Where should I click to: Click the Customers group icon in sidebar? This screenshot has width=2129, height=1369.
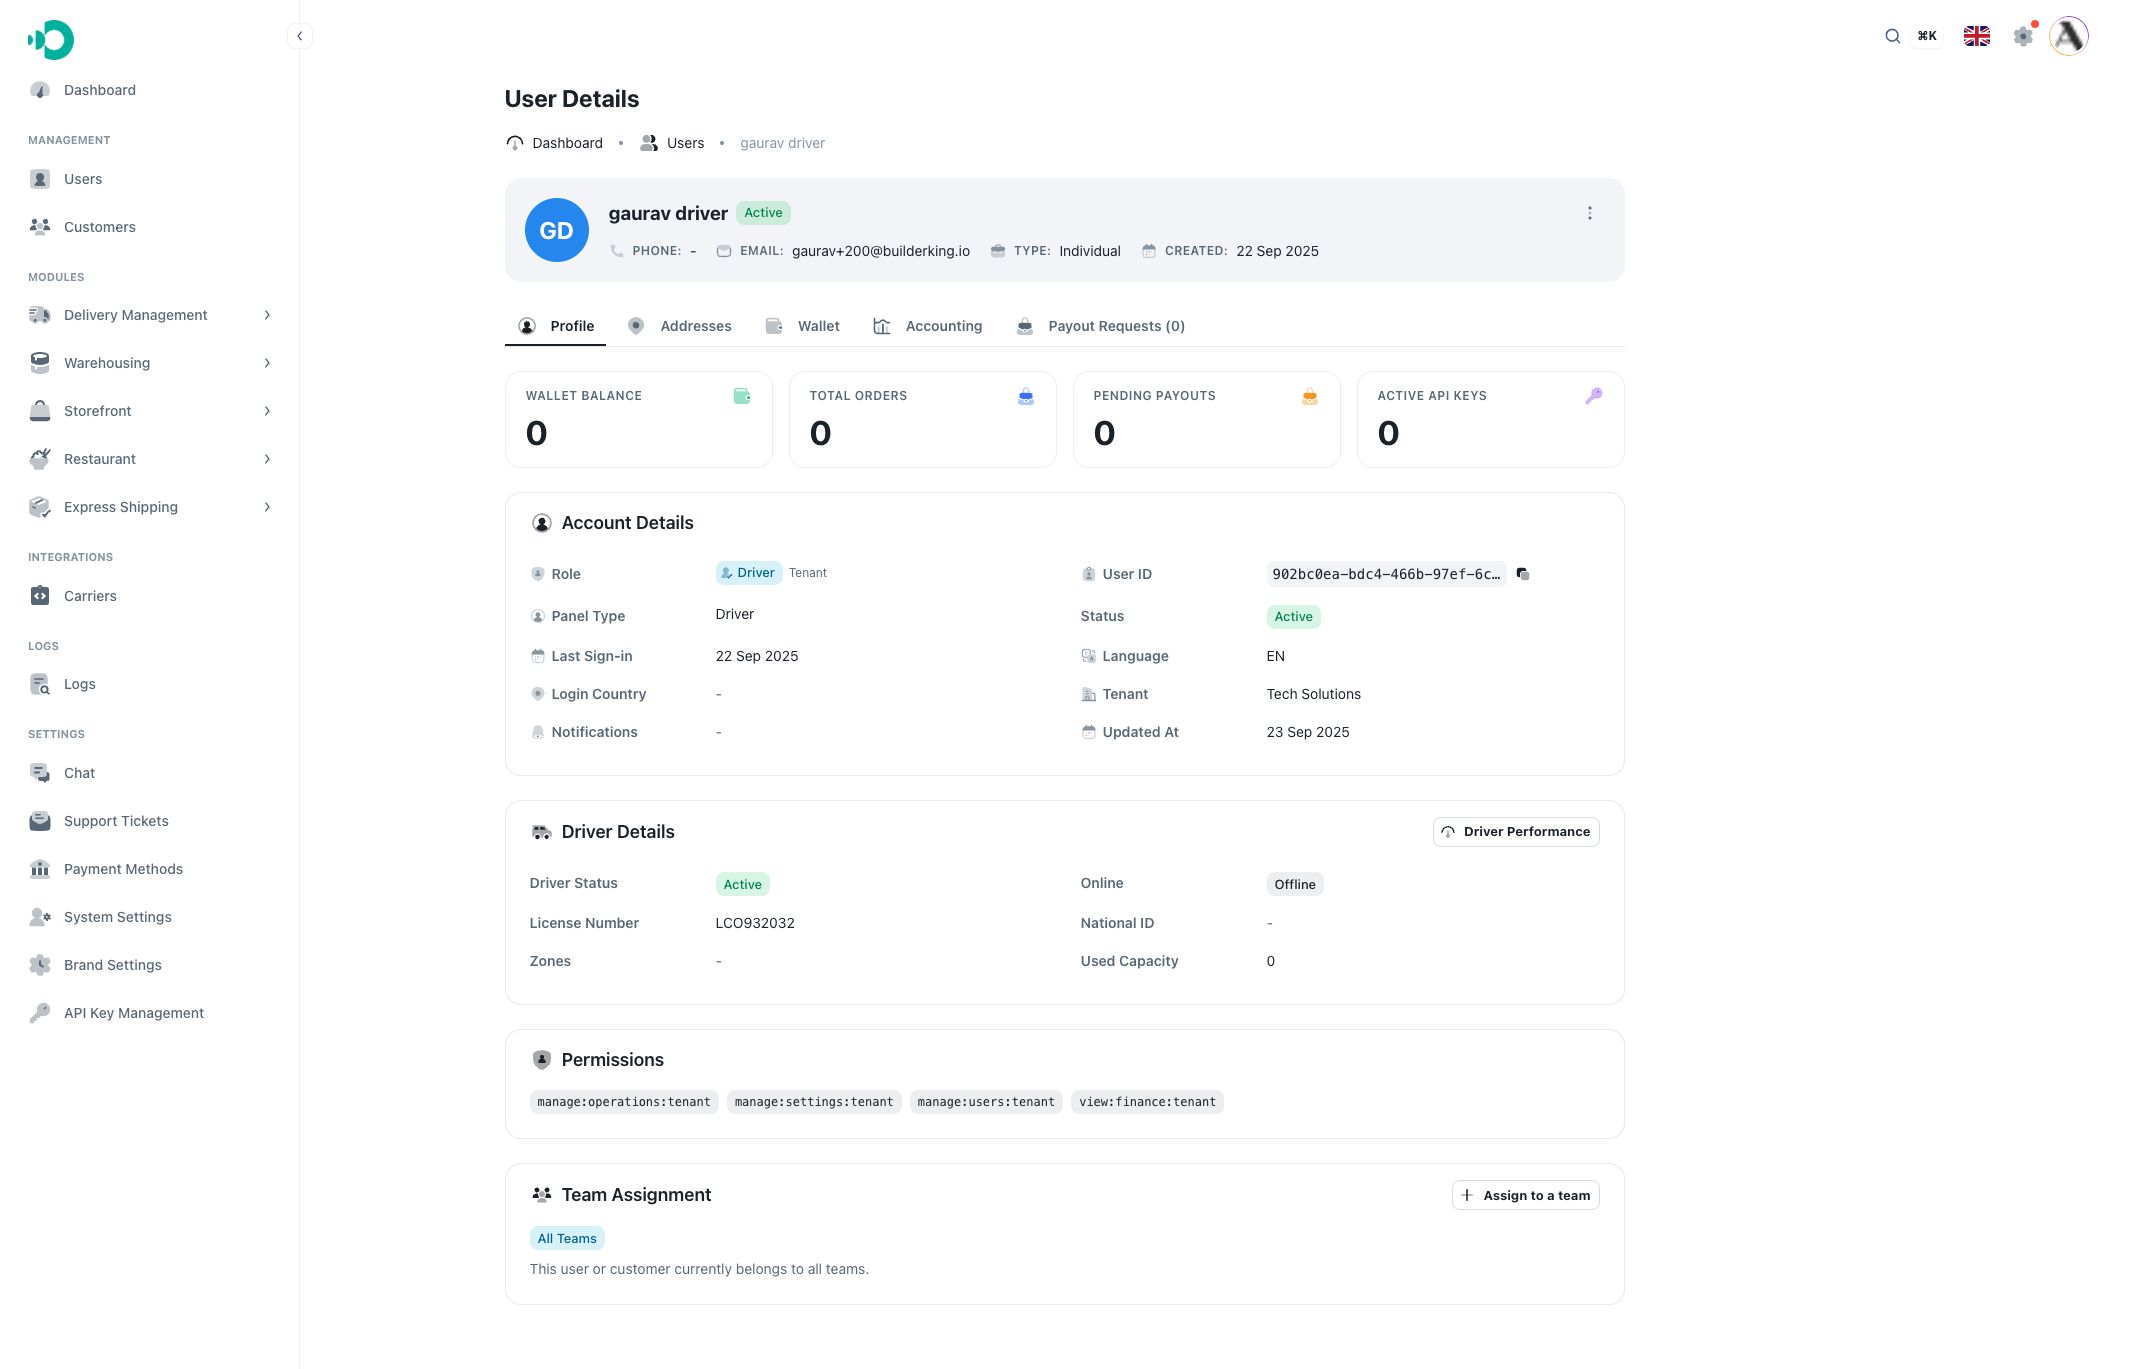(40, 227)
